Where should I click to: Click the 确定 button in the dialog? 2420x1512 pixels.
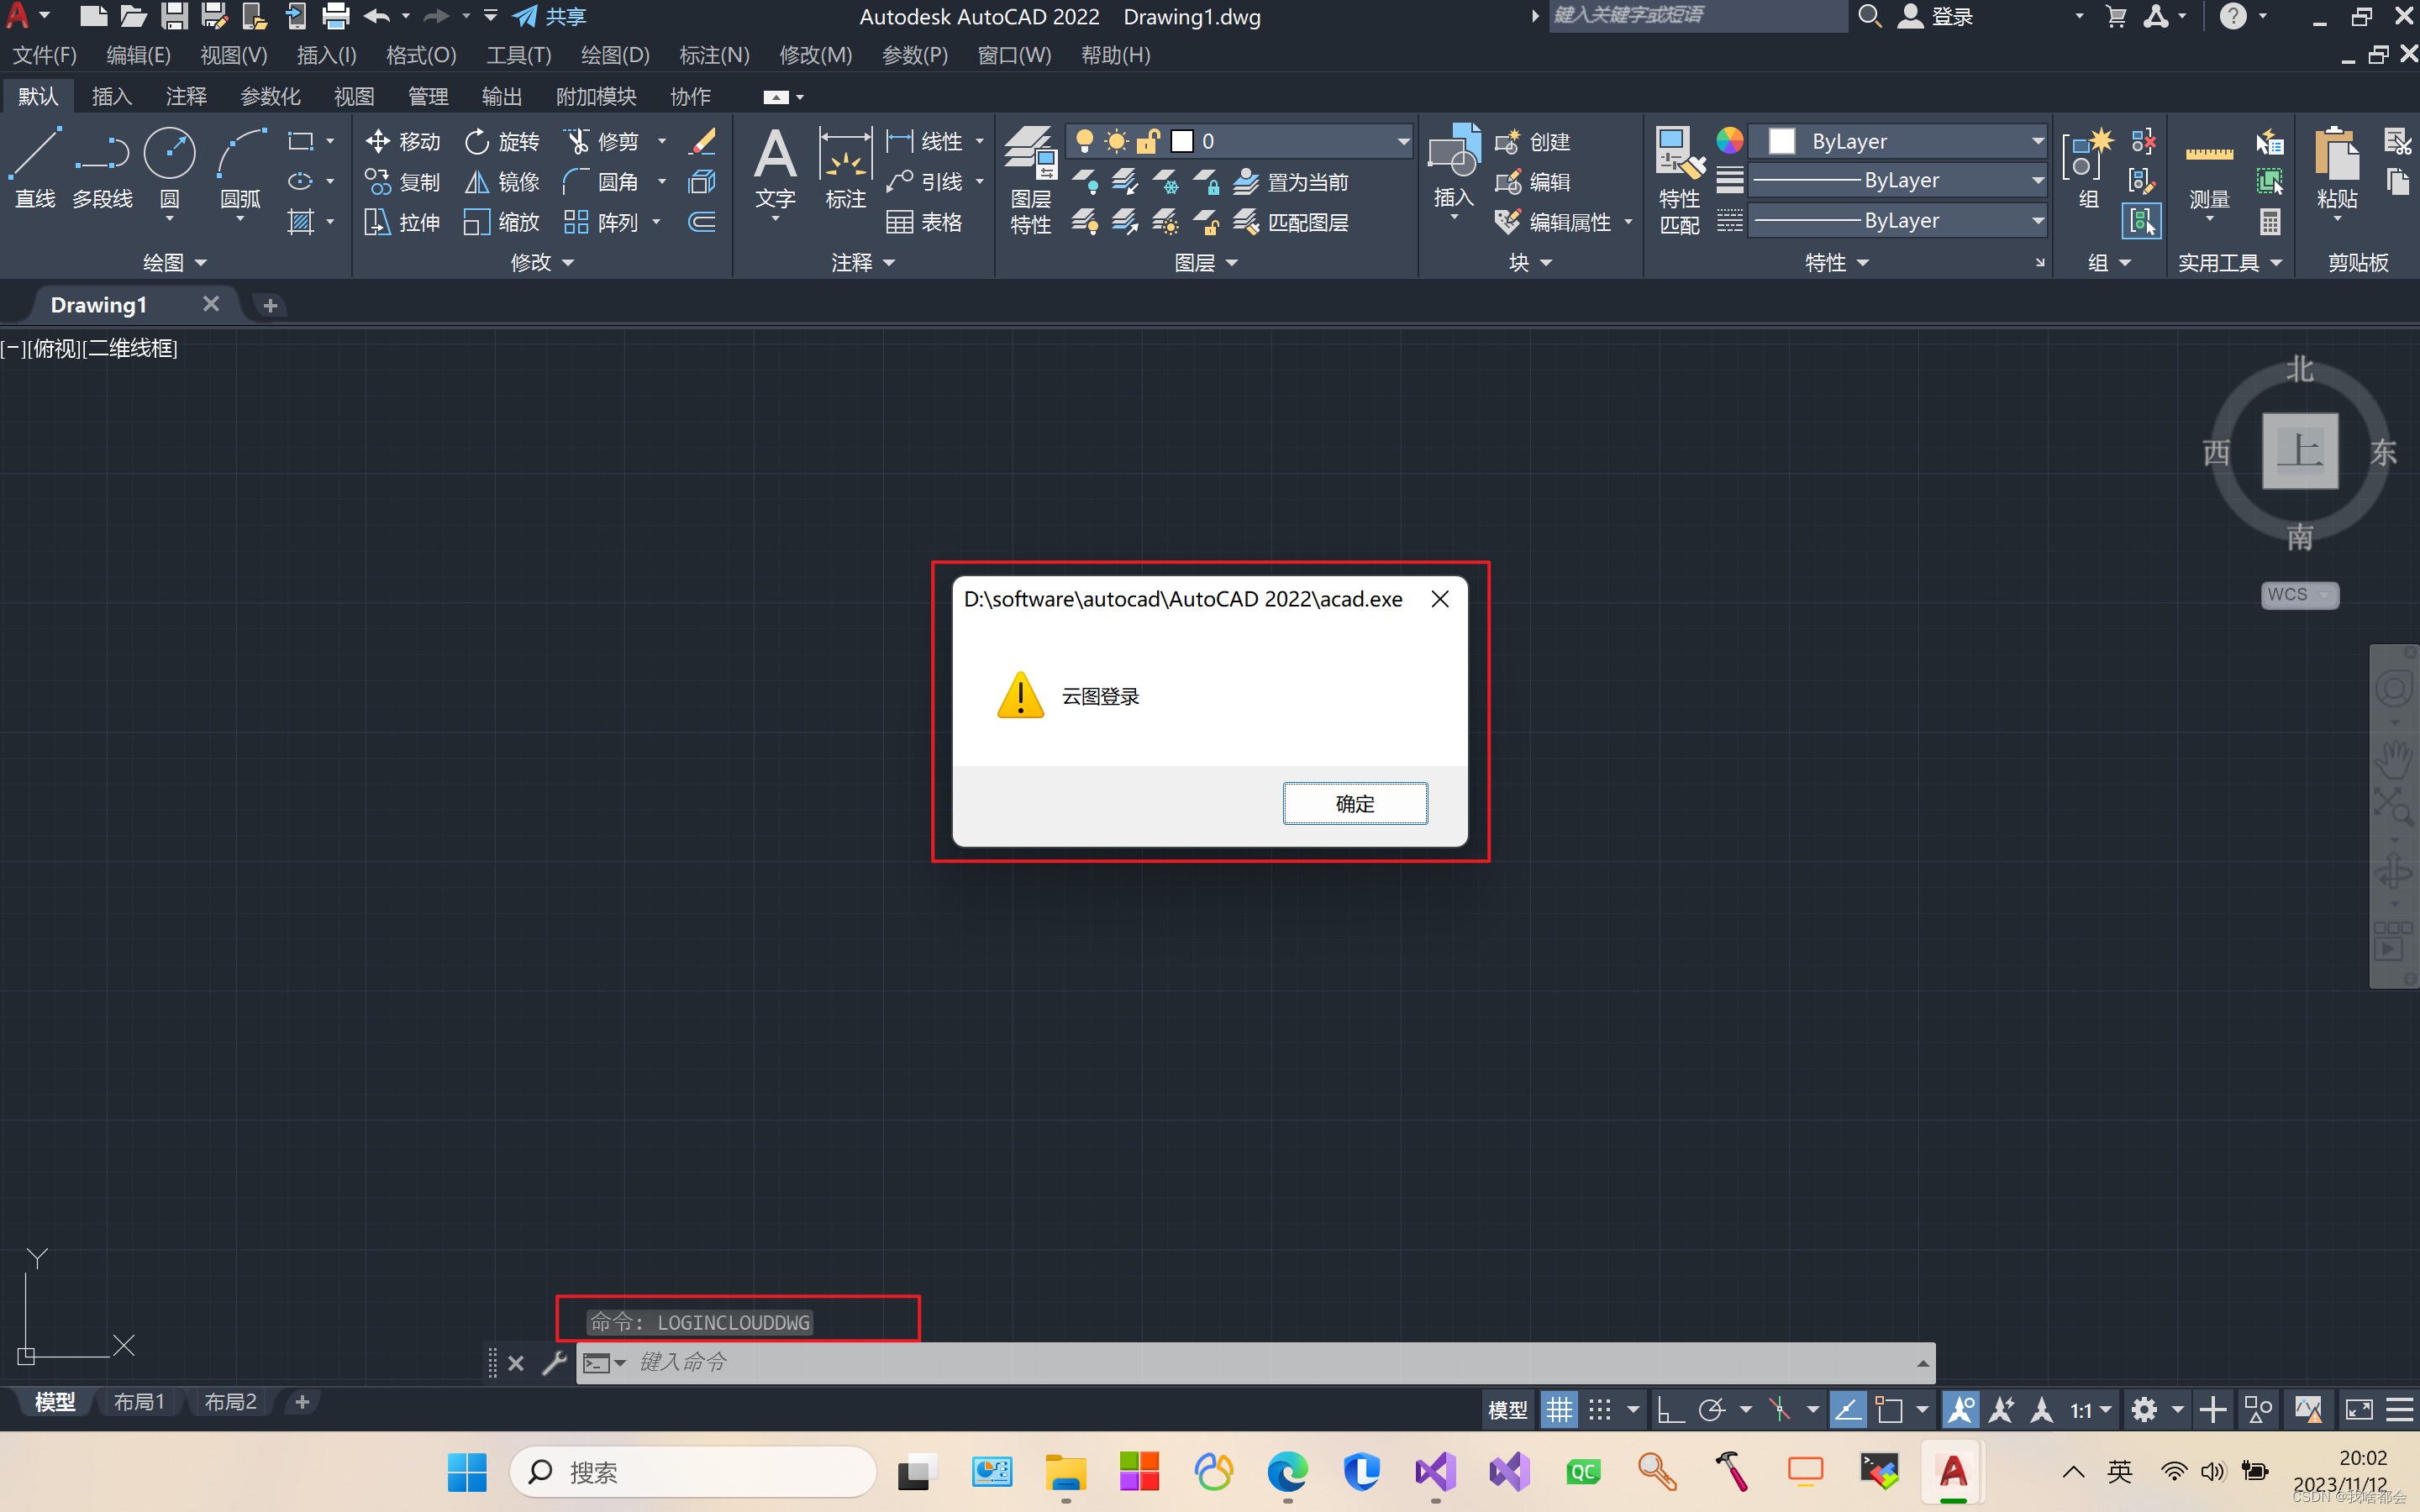coord(1354,803)
